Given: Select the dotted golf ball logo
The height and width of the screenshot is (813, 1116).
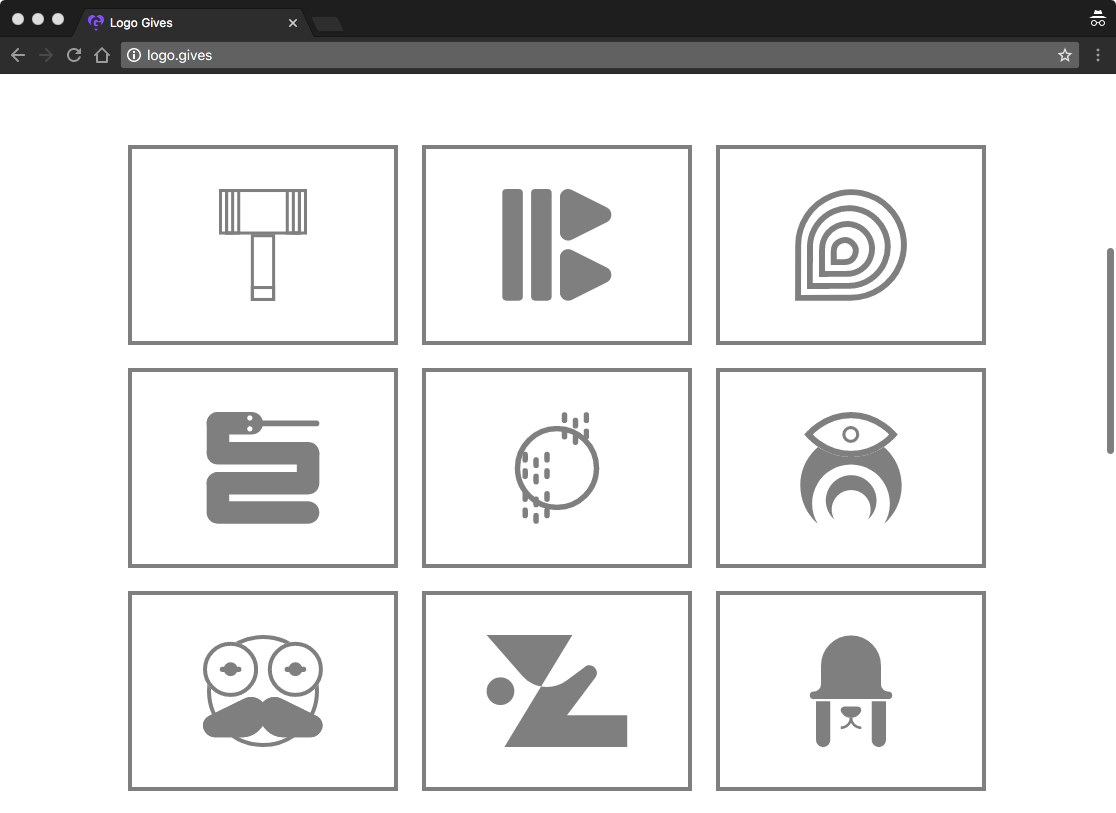Looking at the screenshot, I should [556, 467].
